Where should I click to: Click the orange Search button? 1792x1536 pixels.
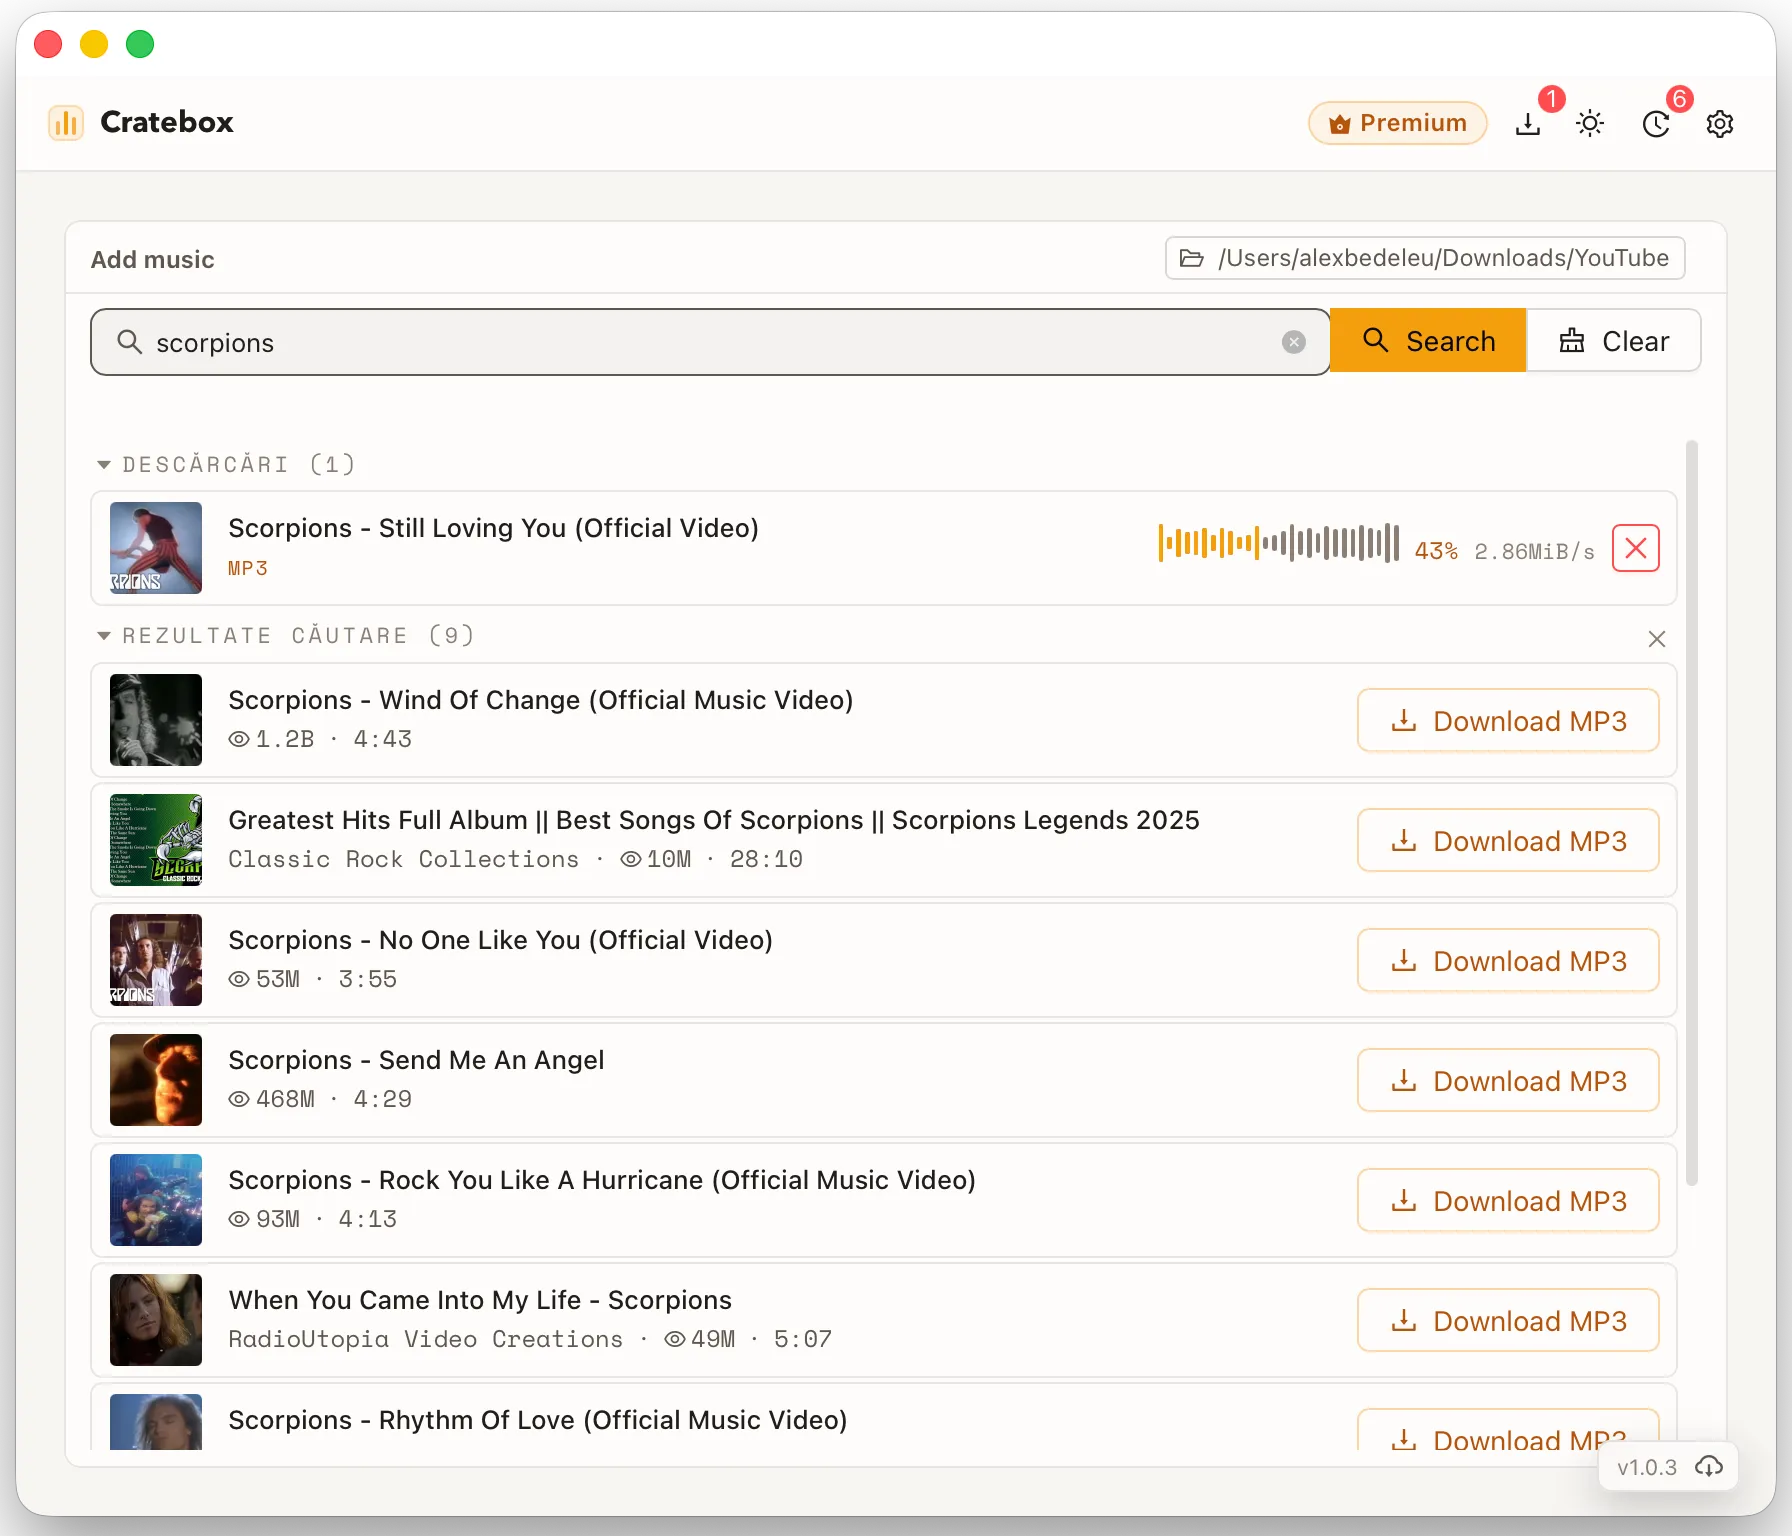pyautogui.click(x=1428, y=341)
